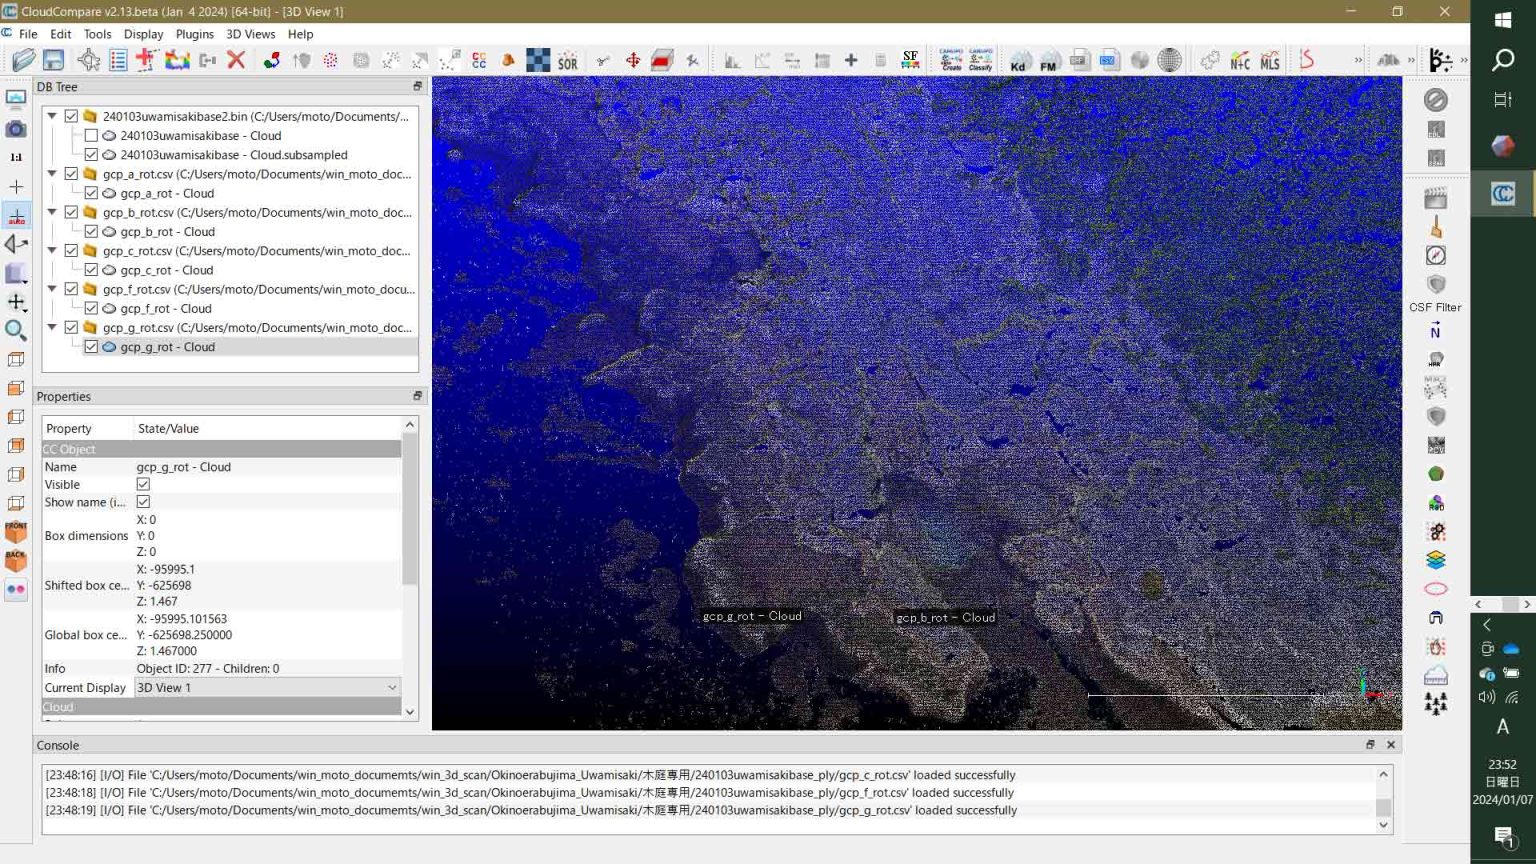Open the 3D Views menu

tap(250, 34)
